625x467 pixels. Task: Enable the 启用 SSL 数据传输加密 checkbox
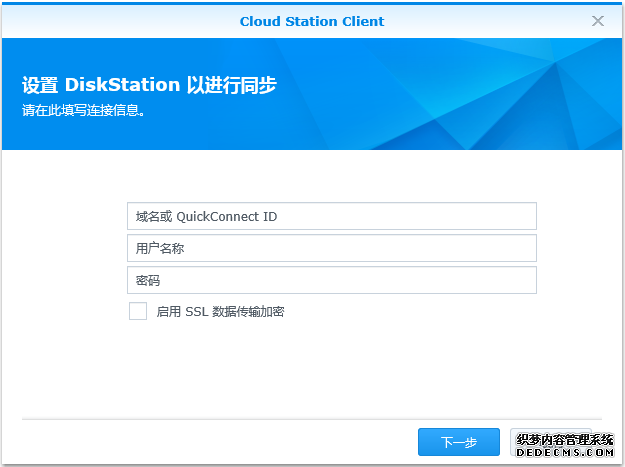pyautogui.click(x=138, y=311)
